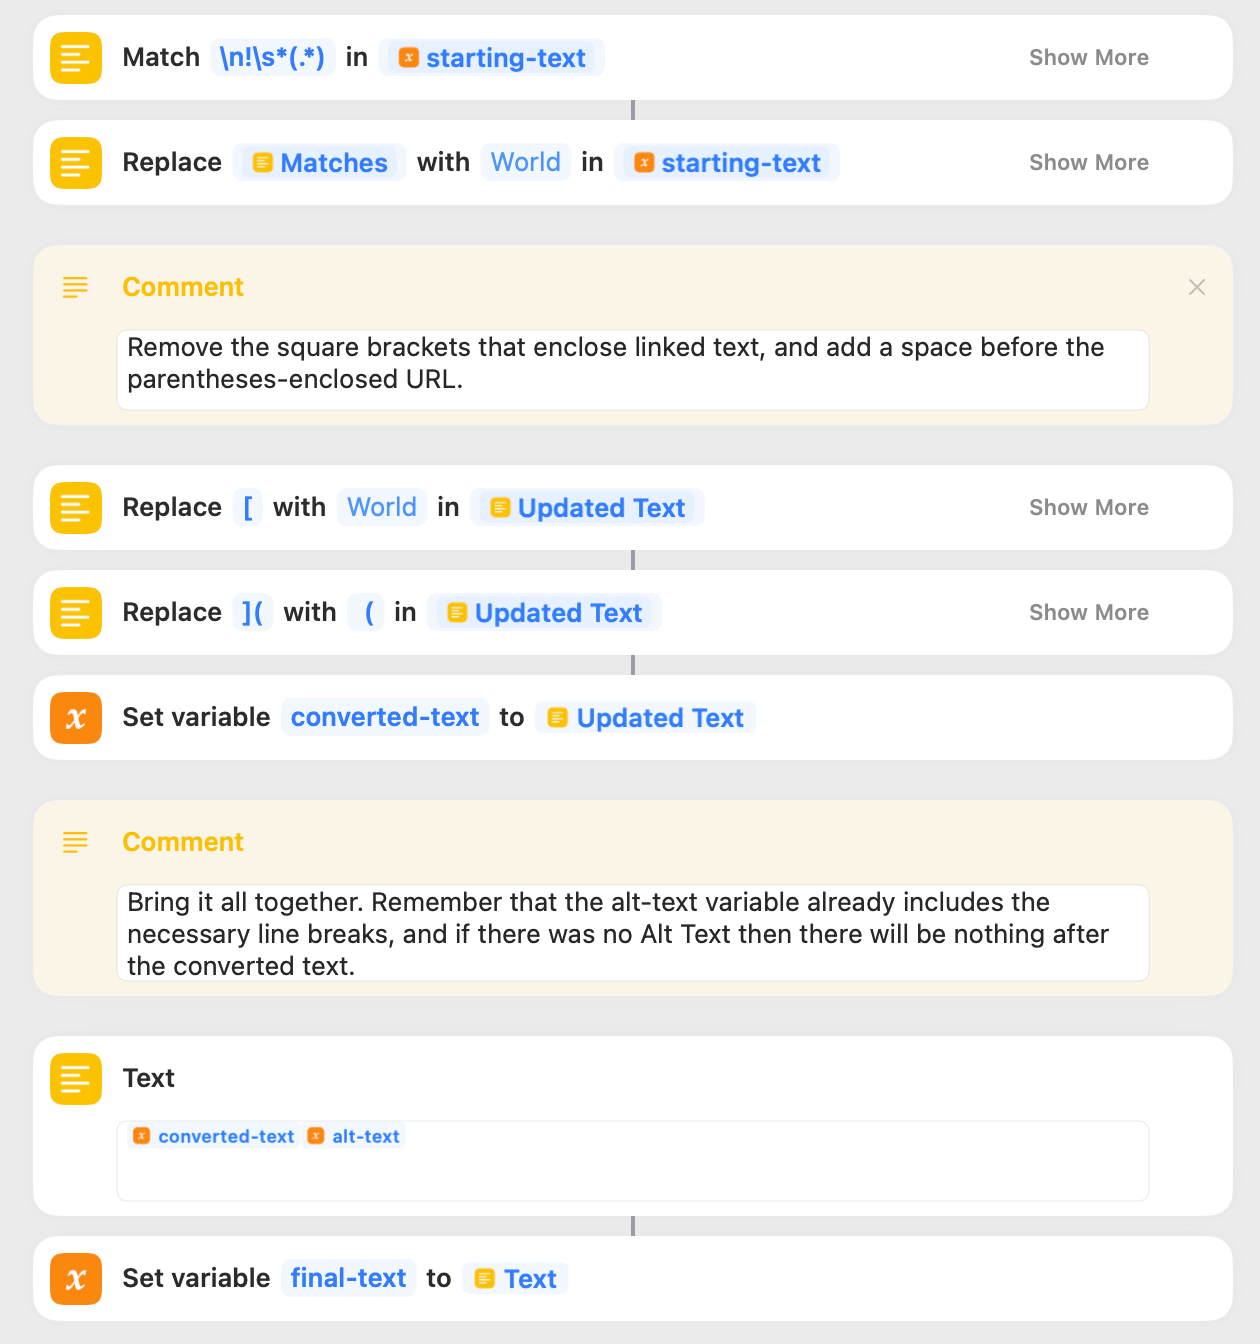The height and width of the screenshot is (1344, 1260).
Task: Expand Show More on Replace [ action
Action: pyautogui.click(x=1089, y=508)
